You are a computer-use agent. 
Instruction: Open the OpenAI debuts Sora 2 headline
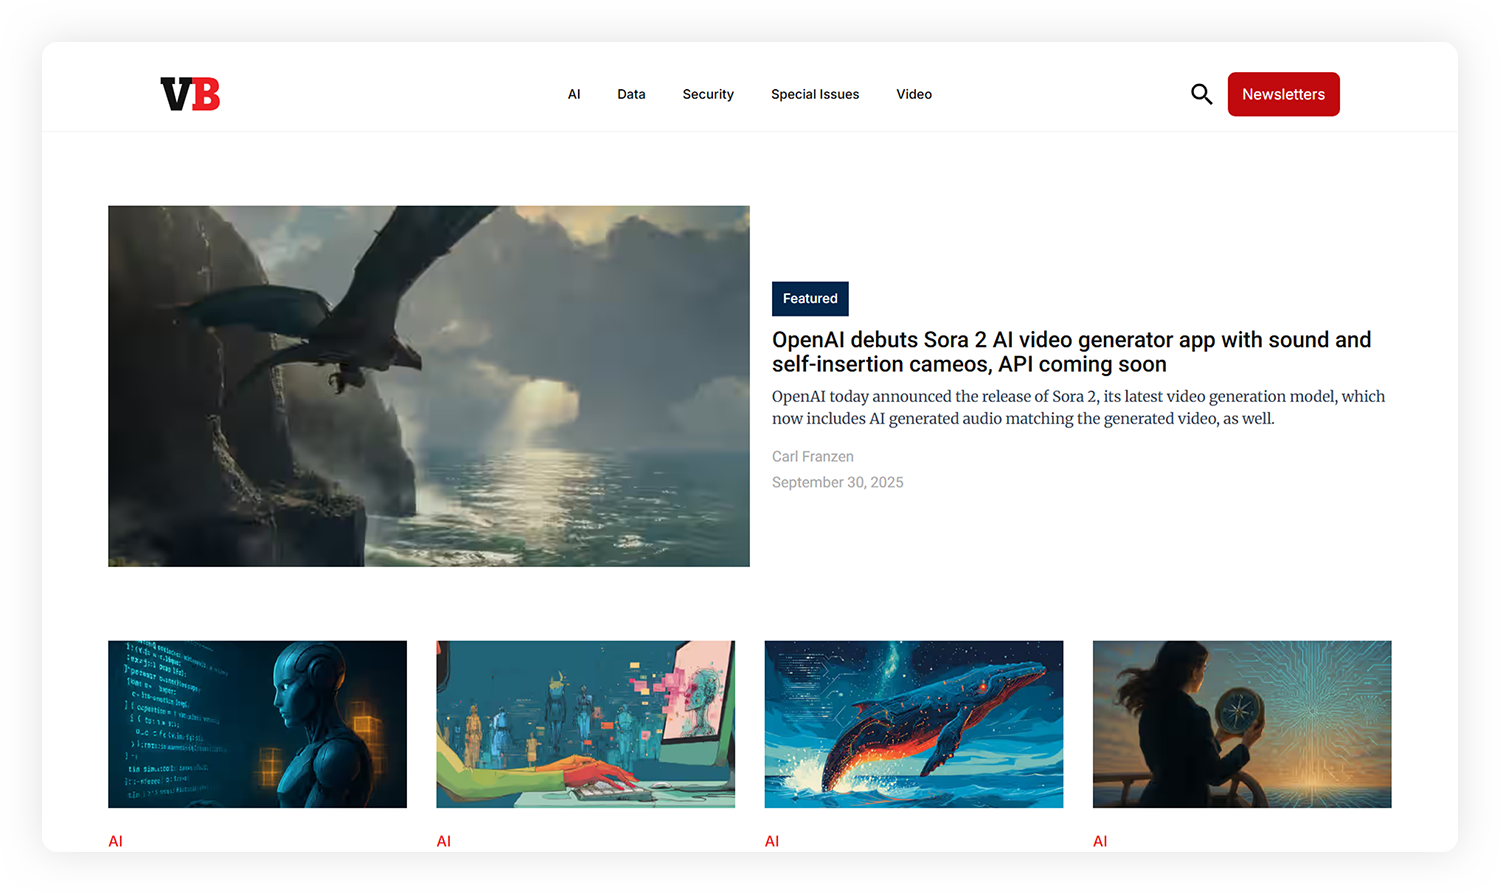click(x=1071, y=352)
